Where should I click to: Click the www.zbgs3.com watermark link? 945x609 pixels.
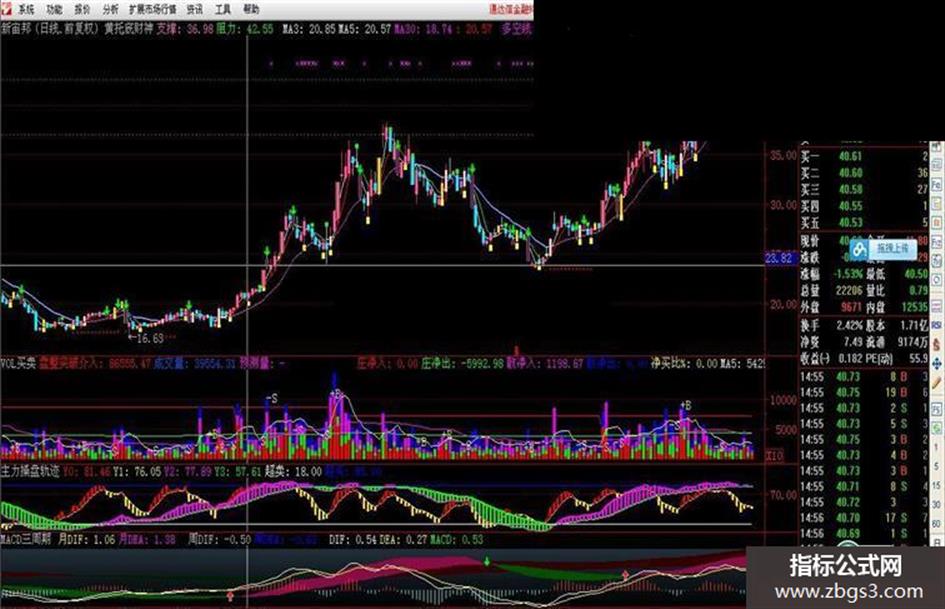pyautogui.click(x=848, y=591)
